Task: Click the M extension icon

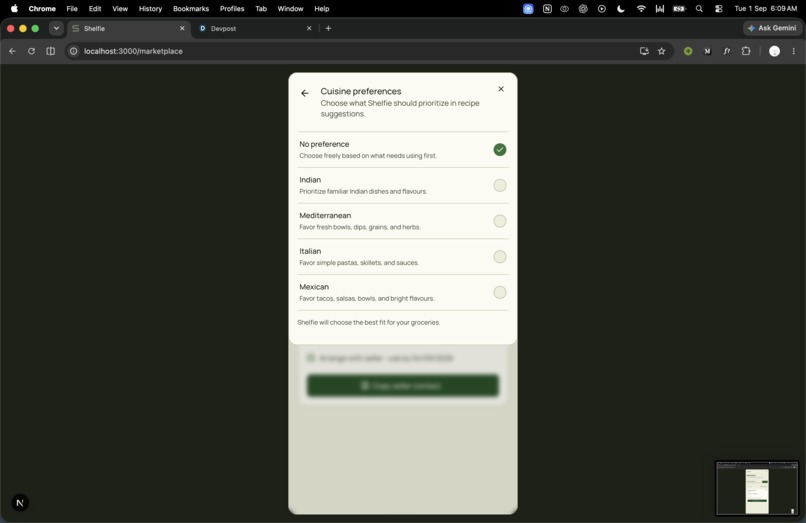Action: [707, 51]
